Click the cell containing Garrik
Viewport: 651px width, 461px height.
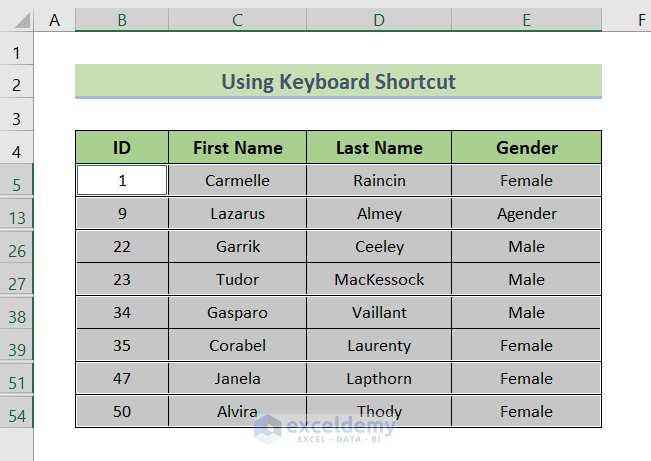(237, 246)
